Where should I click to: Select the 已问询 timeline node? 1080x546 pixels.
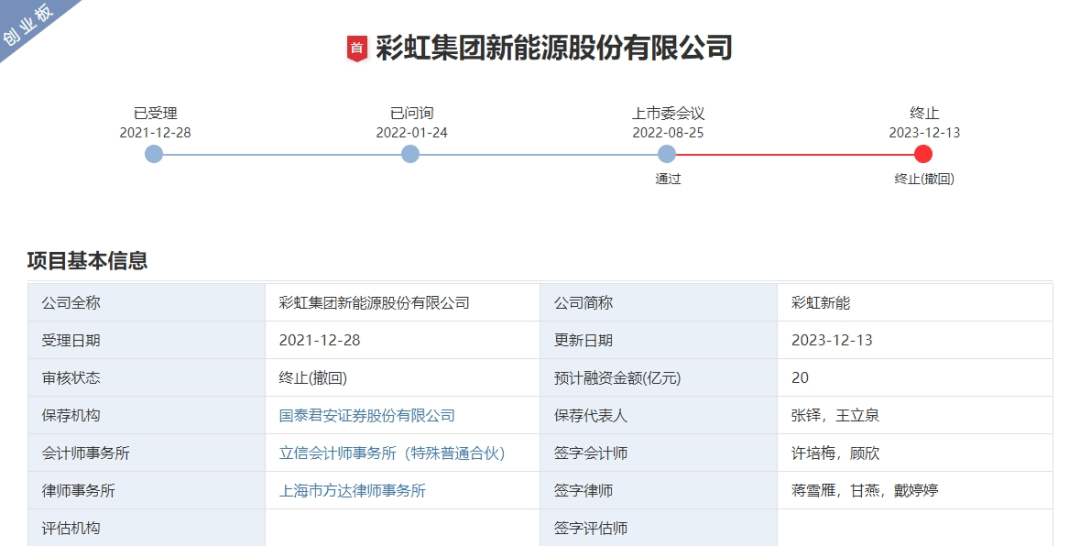point(411,154)
